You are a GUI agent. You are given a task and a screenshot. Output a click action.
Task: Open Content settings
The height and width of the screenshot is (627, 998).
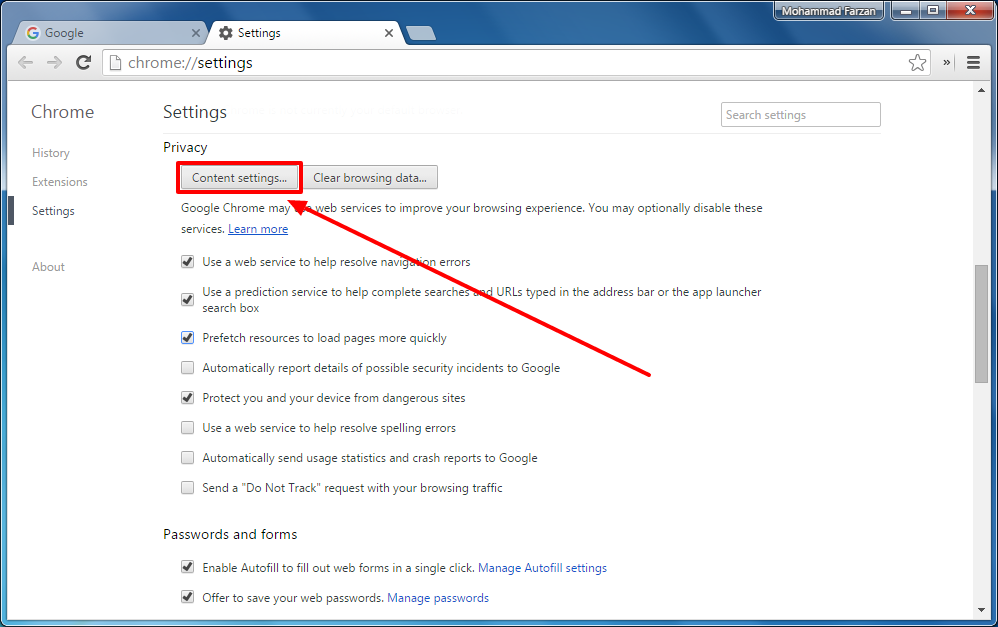point(239,178)
